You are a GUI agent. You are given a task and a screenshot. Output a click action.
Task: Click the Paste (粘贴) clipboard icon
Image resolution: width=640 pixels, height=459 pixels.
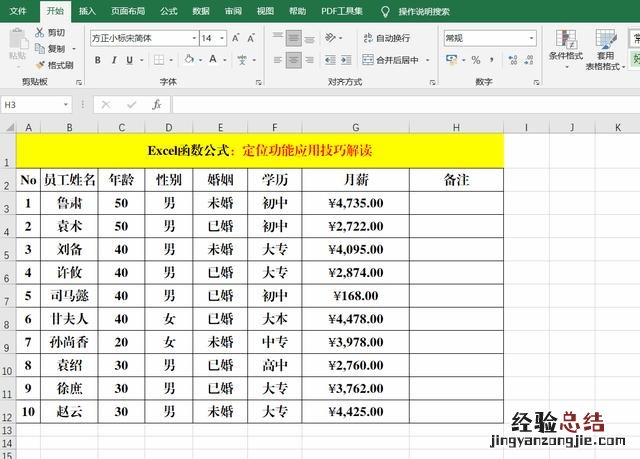[18, 40]
